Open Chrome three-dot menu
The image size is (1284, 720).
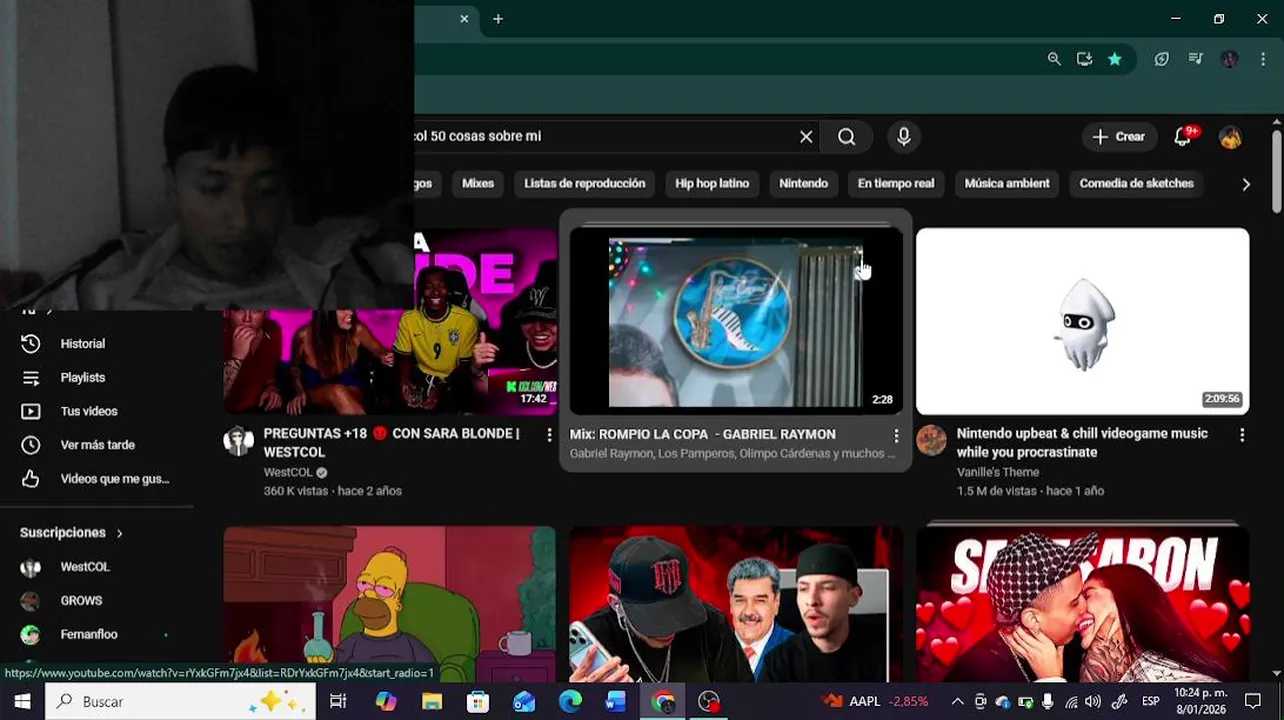coord(1263,59)
